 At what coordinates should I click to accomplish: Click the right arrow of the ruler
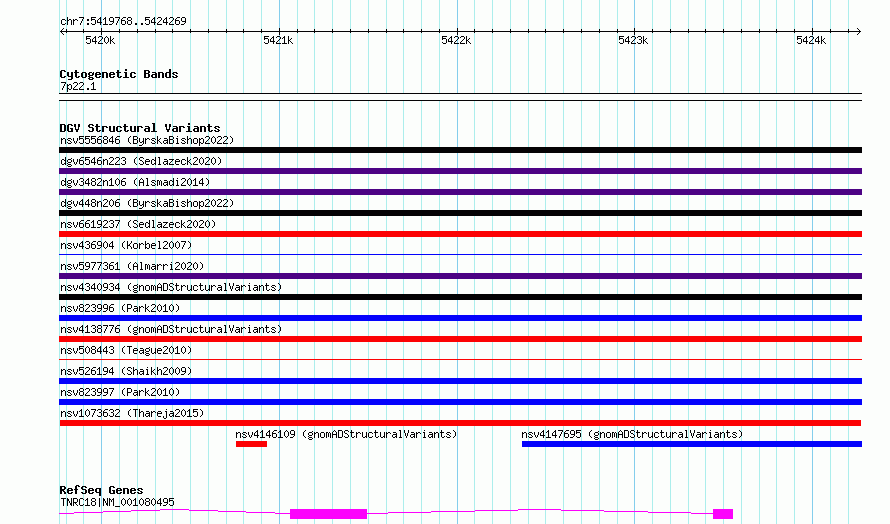pos(858,32)
